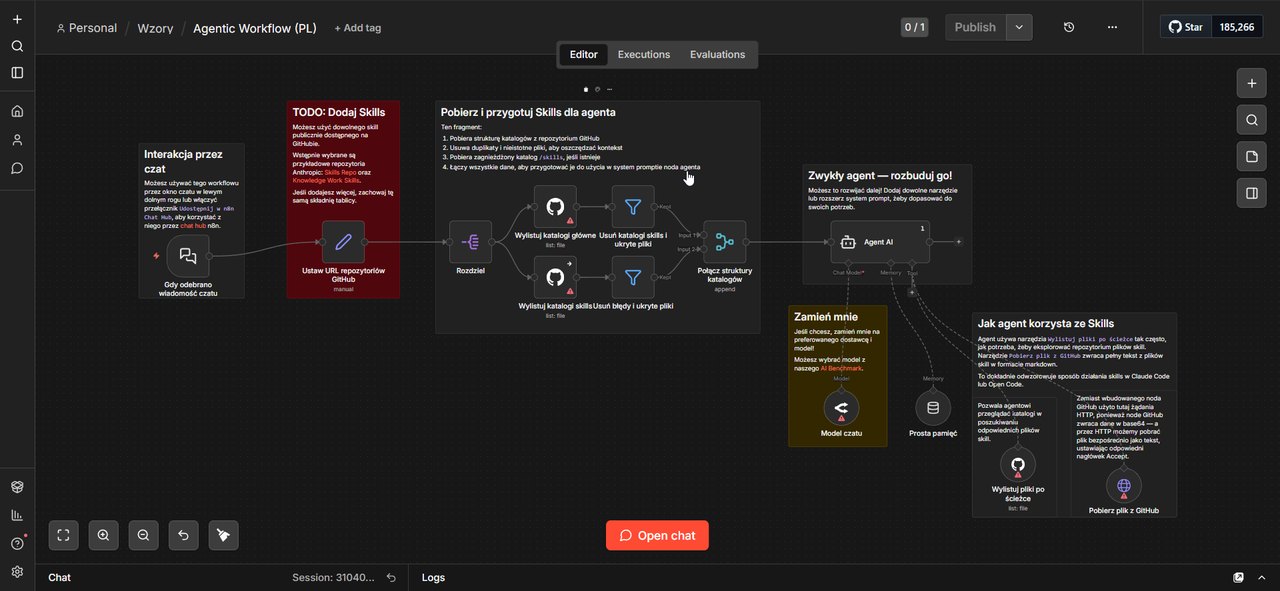Click the fit-to-view canvas button
The width and height of the screenshot is (1280, 591).
click(x=63, y=535)
